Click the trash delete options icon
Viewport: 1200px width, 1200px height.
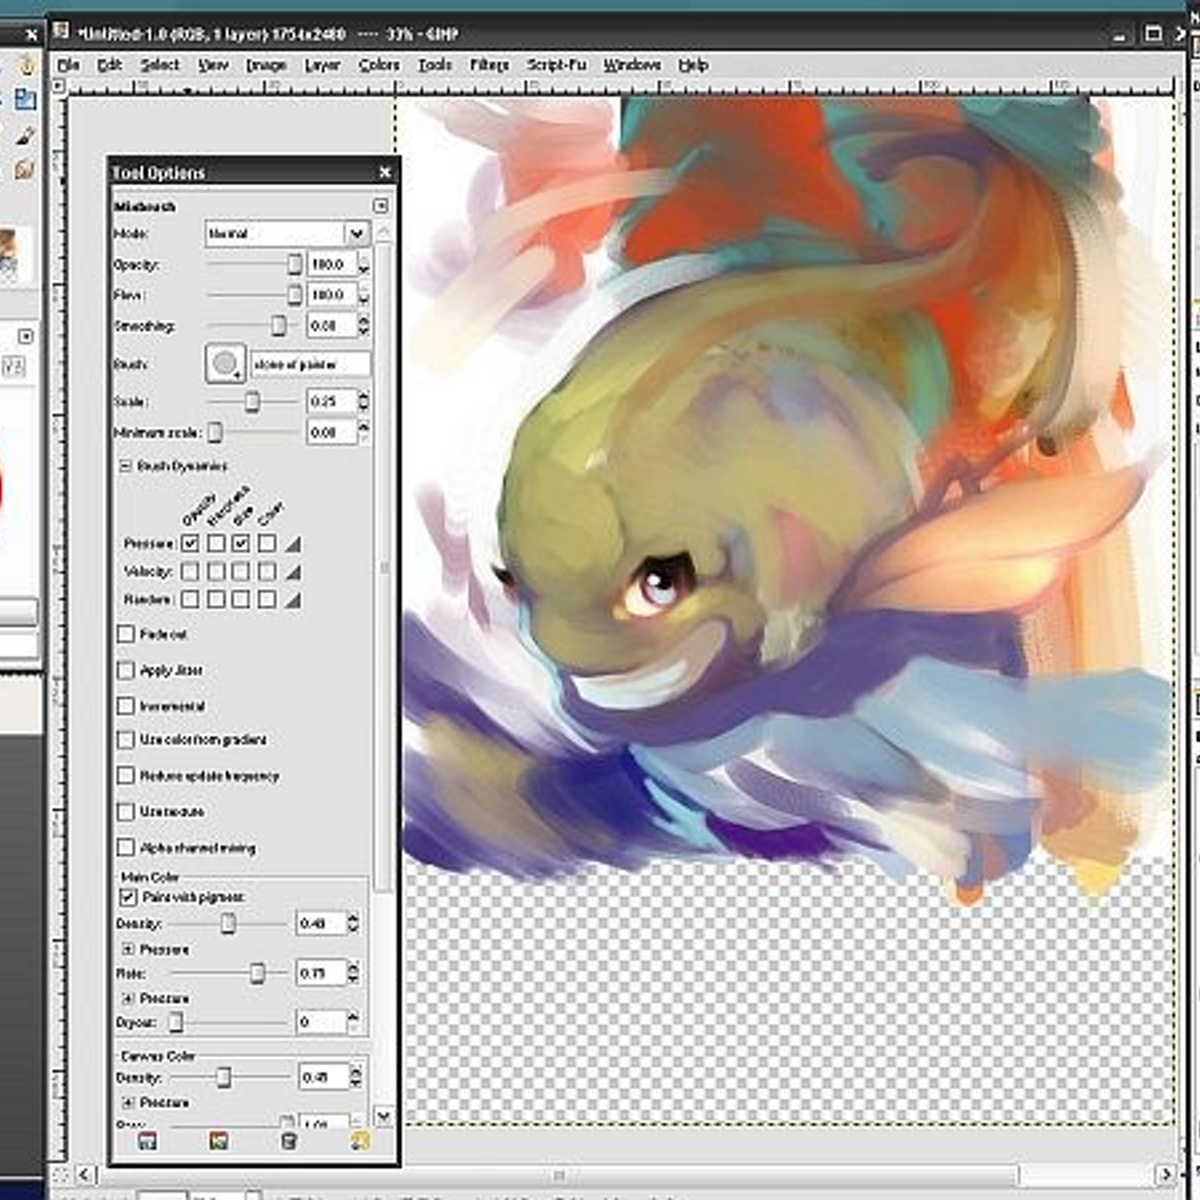(x=289, y=1141)
